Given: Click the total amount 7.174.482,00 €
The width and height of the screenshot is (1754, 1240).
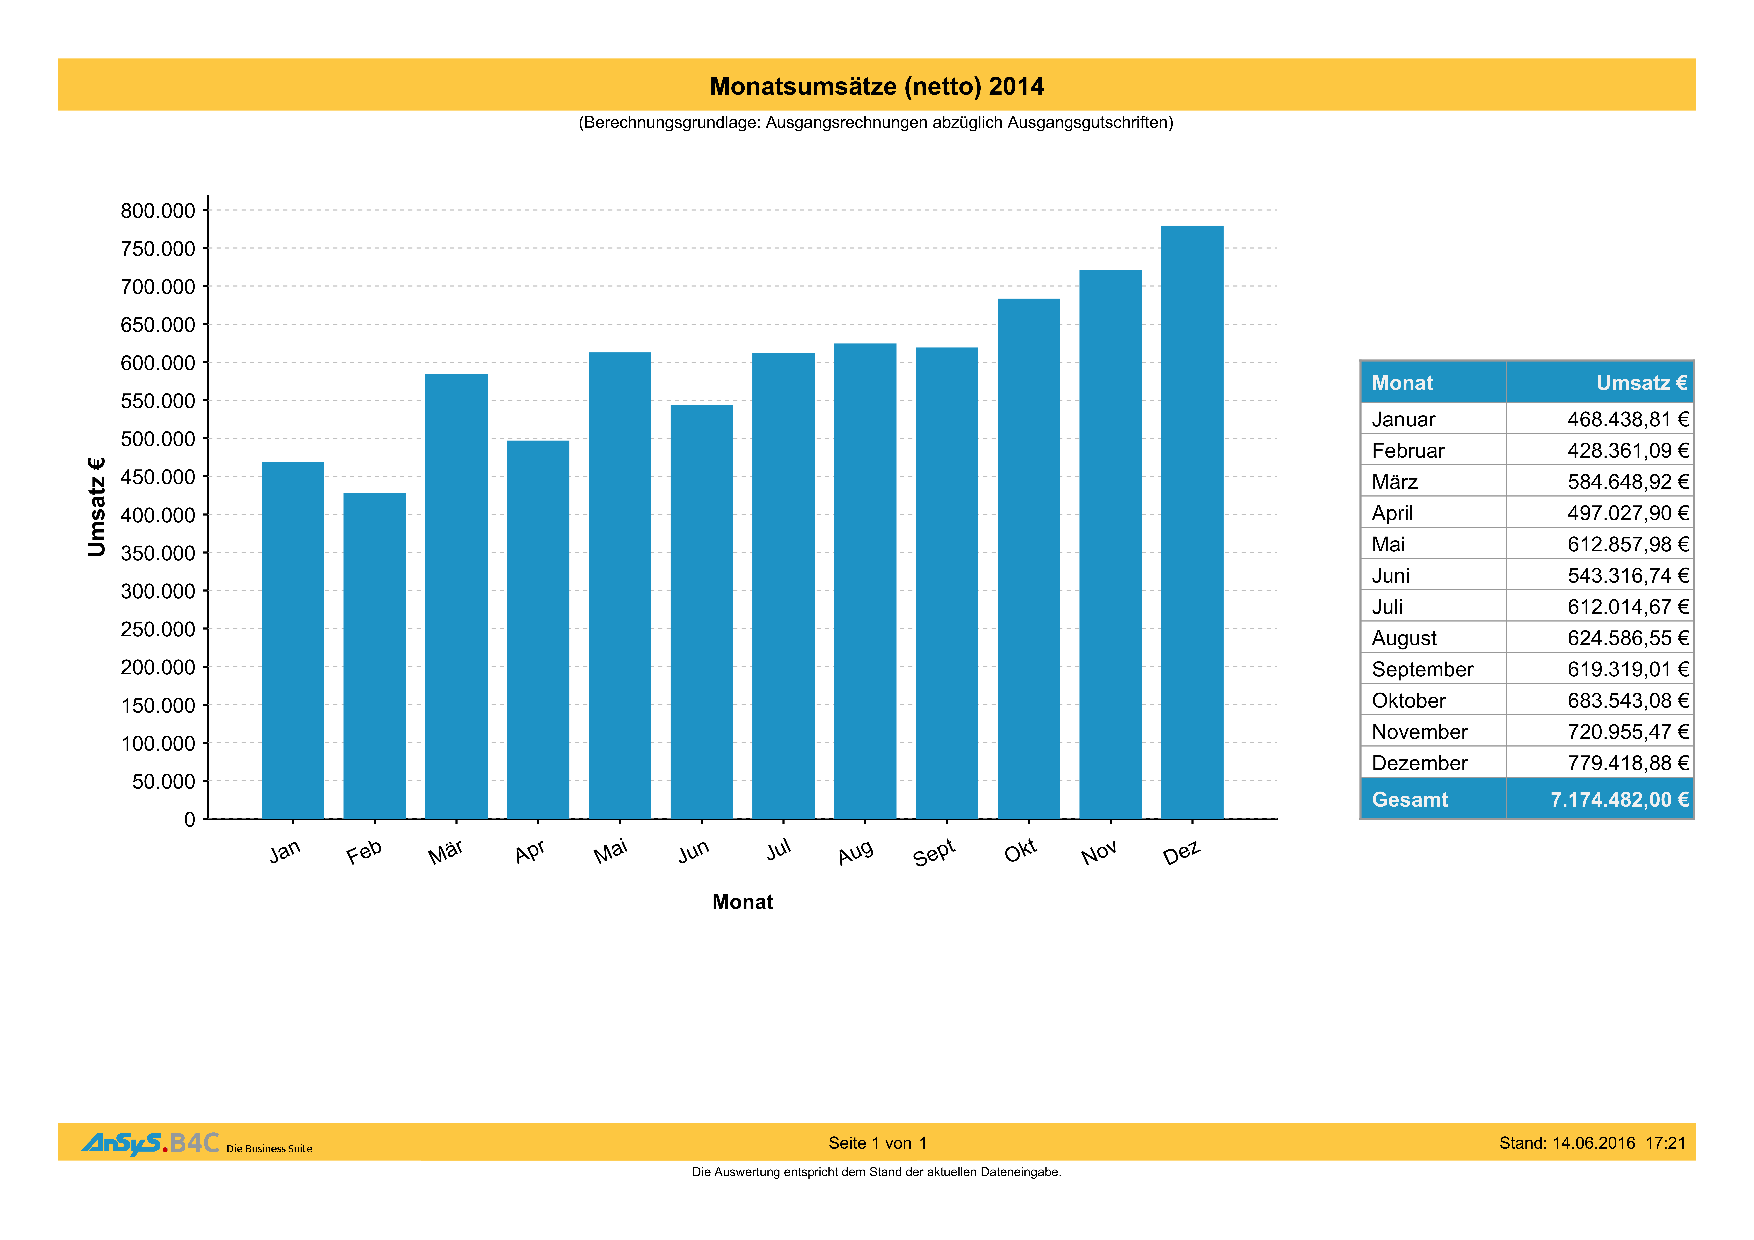Looking at the screenshot, I should pos(1618,800).
